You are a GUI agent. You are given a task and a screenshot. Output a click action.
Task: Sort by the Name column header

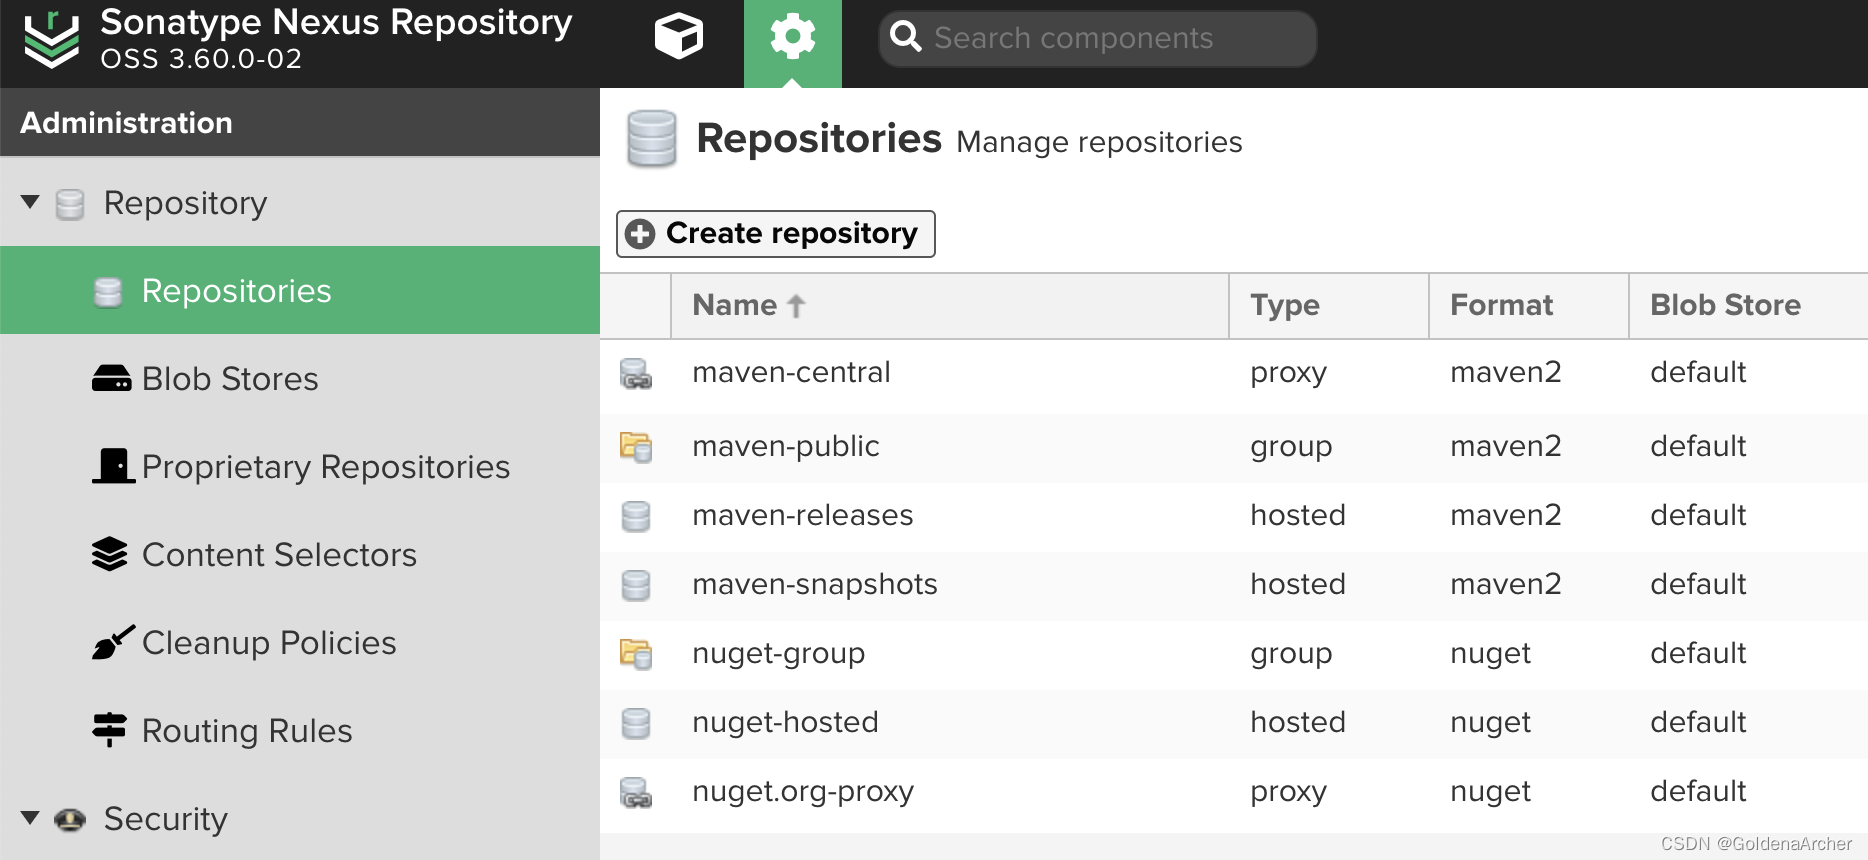click(949, 305)
